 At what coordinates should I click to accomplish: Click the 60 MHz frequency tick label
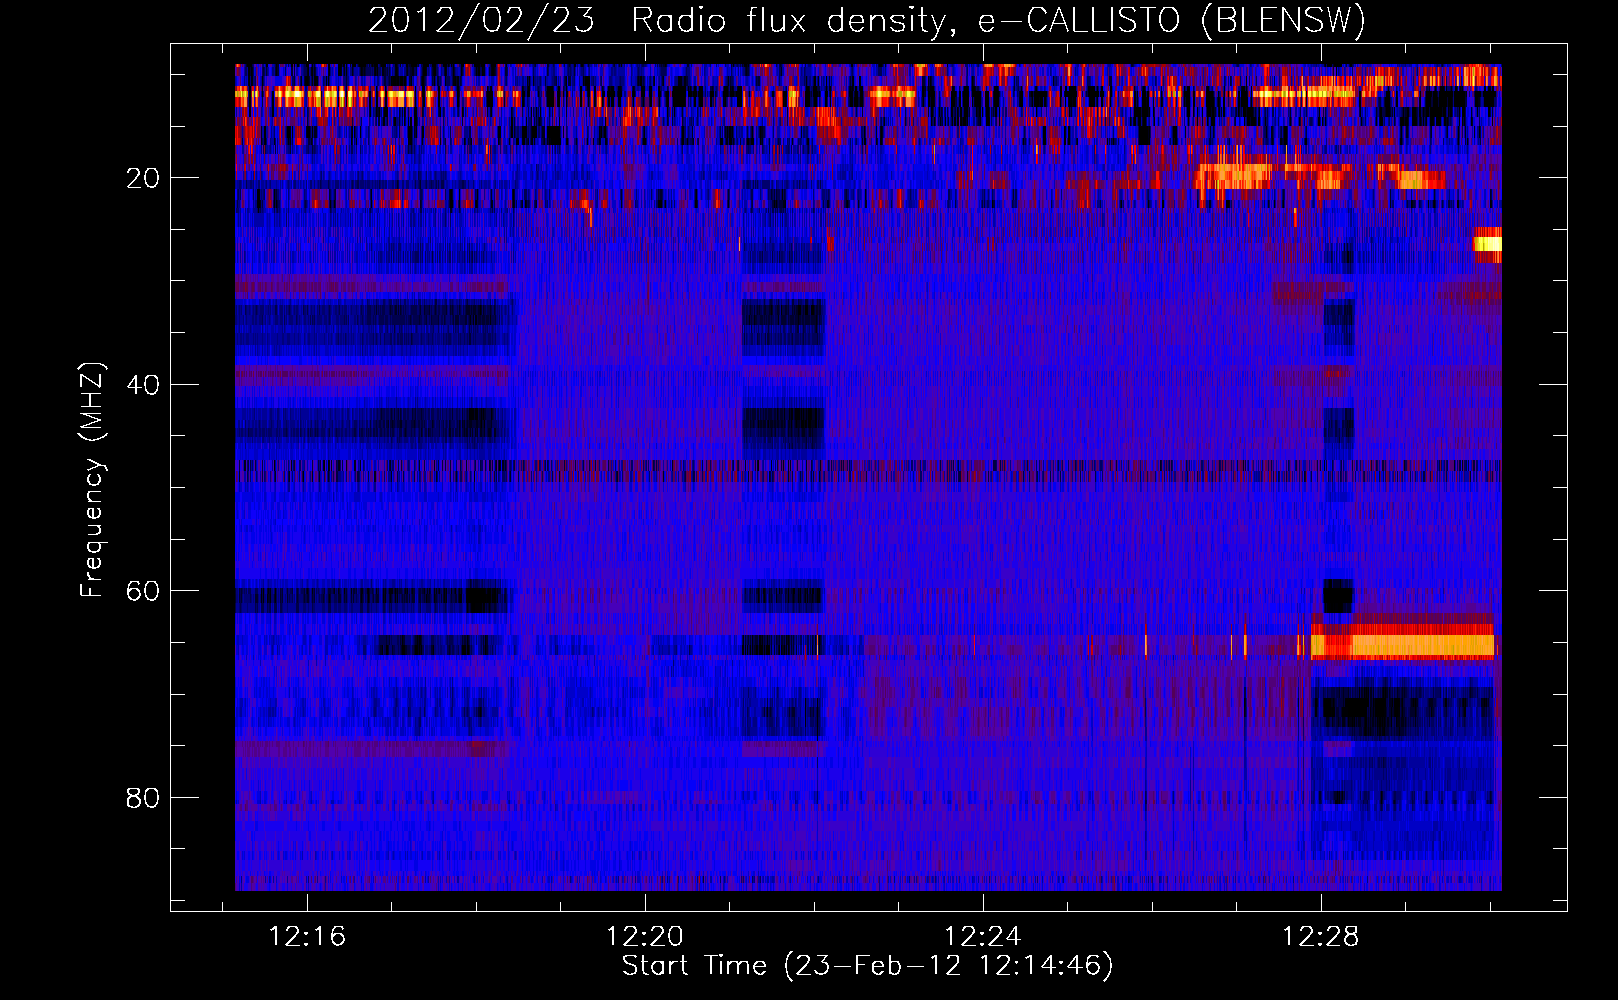(143, 591)
